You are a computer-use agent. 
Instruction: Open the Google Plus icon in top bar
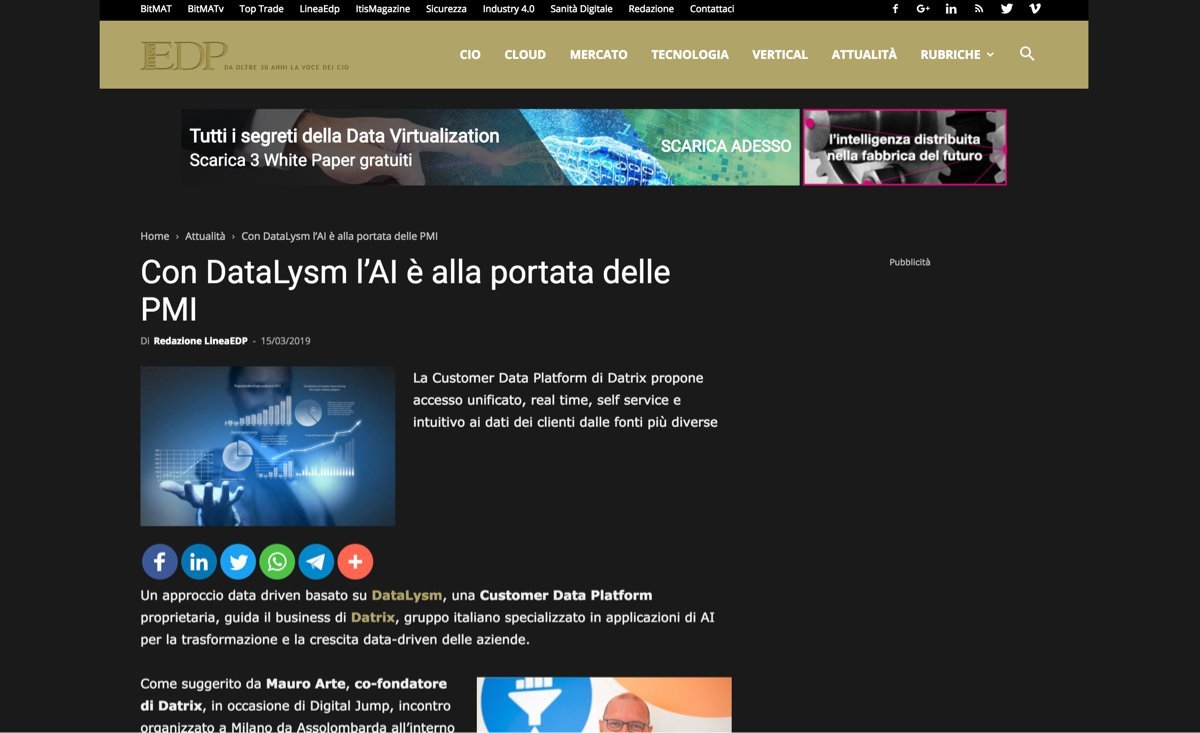pos(923,9)
